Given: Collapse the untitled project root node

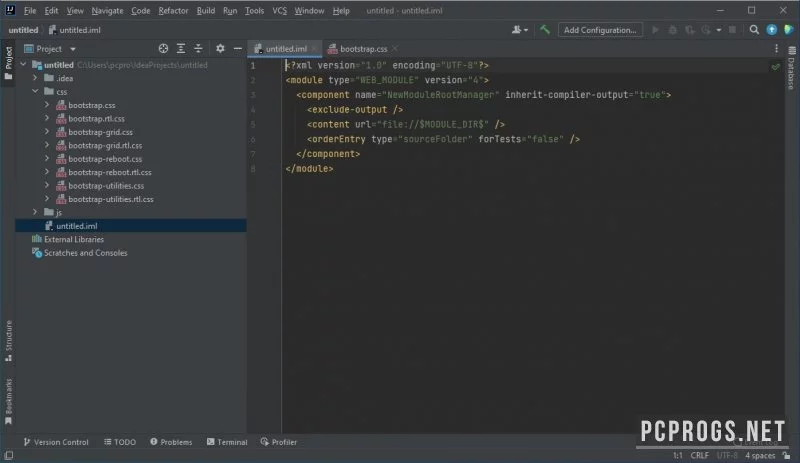Looking at the screenshot, I should [x=23, y=65].
